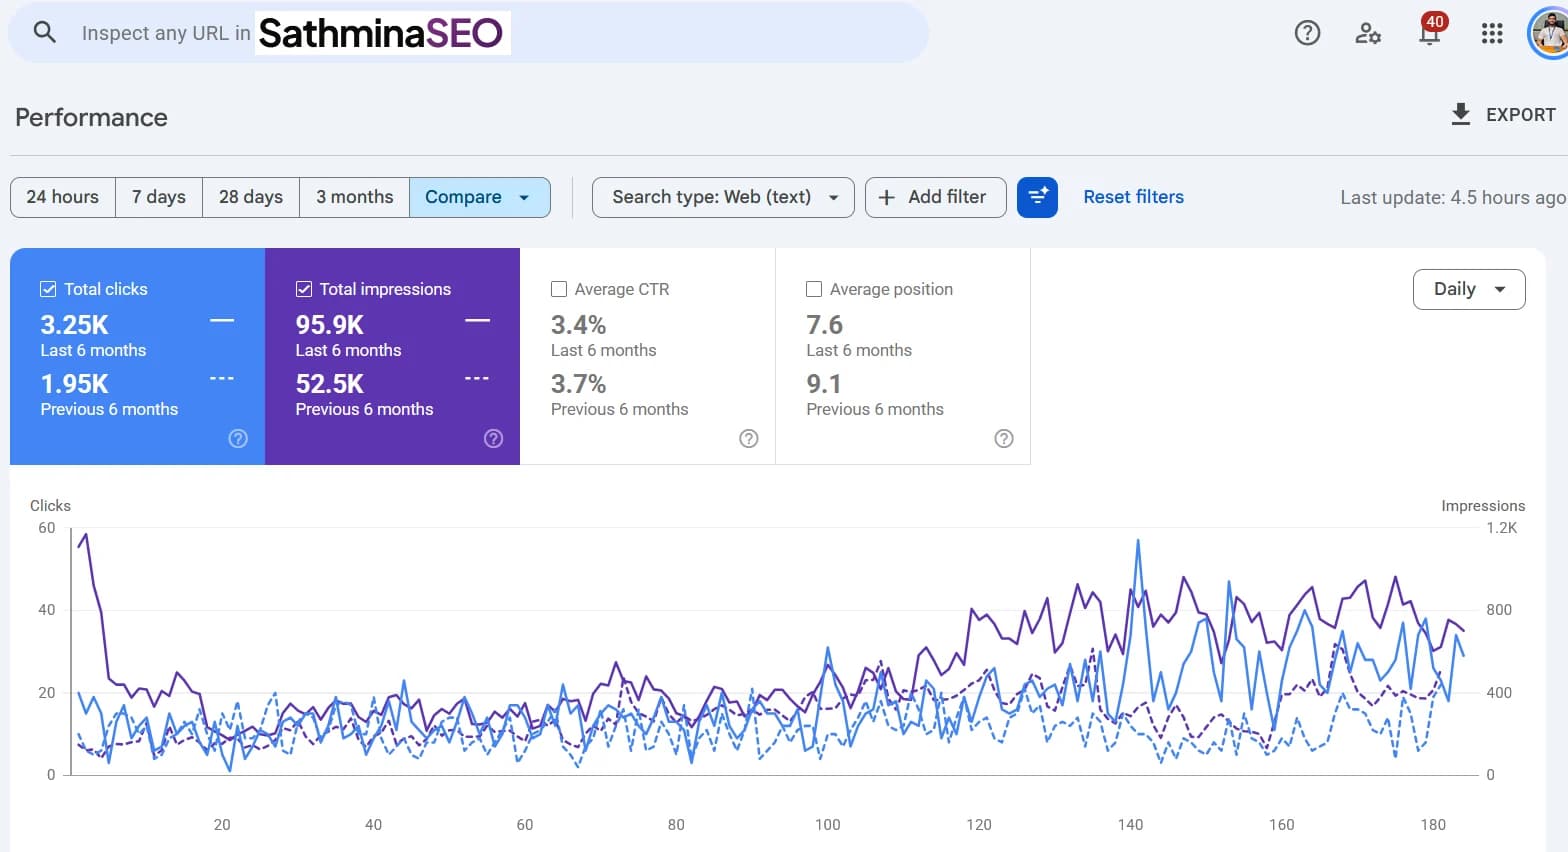Select the 3 months range tab
The image size is (1568, 852).
(x=355, y=197)
